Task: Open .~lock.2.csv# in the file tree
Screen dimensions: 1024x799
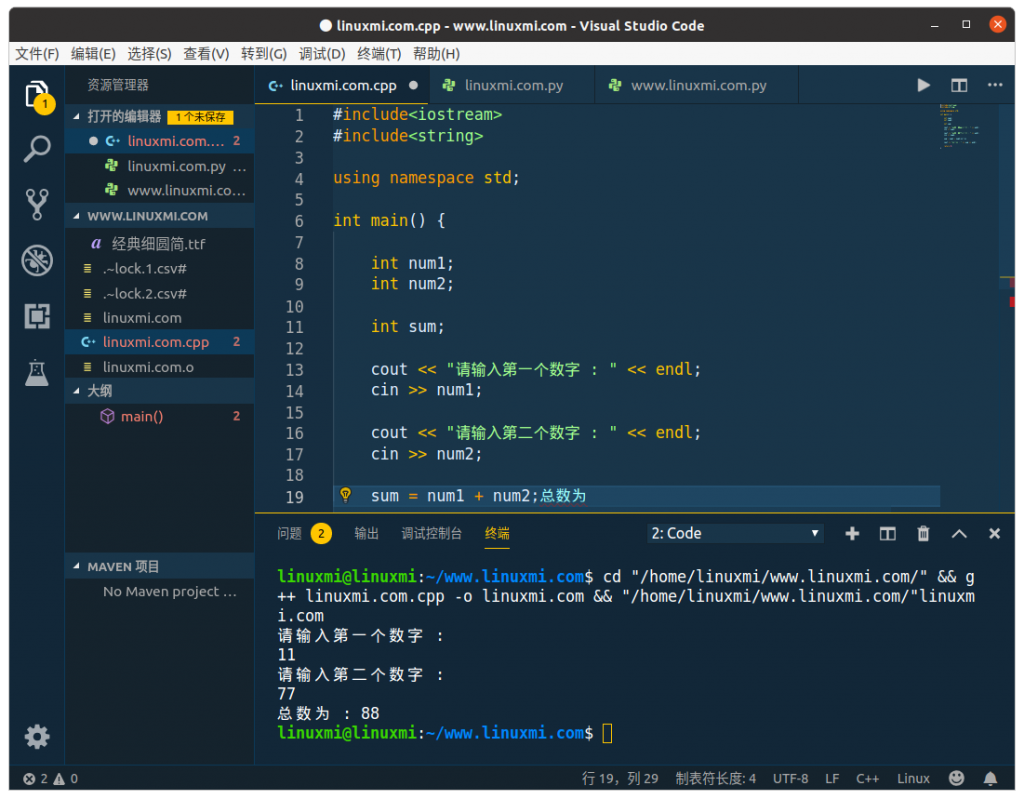Action: coord(159,293)
